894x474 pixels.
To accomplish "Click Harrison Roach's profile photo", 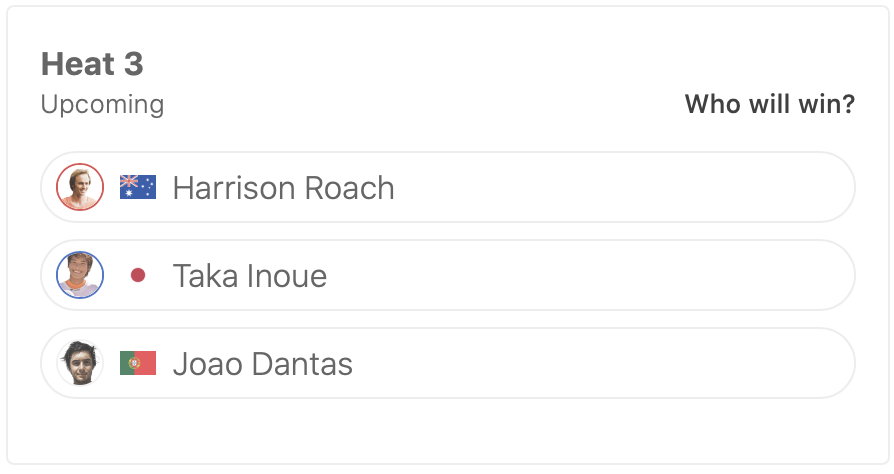I will pos(80,187).
